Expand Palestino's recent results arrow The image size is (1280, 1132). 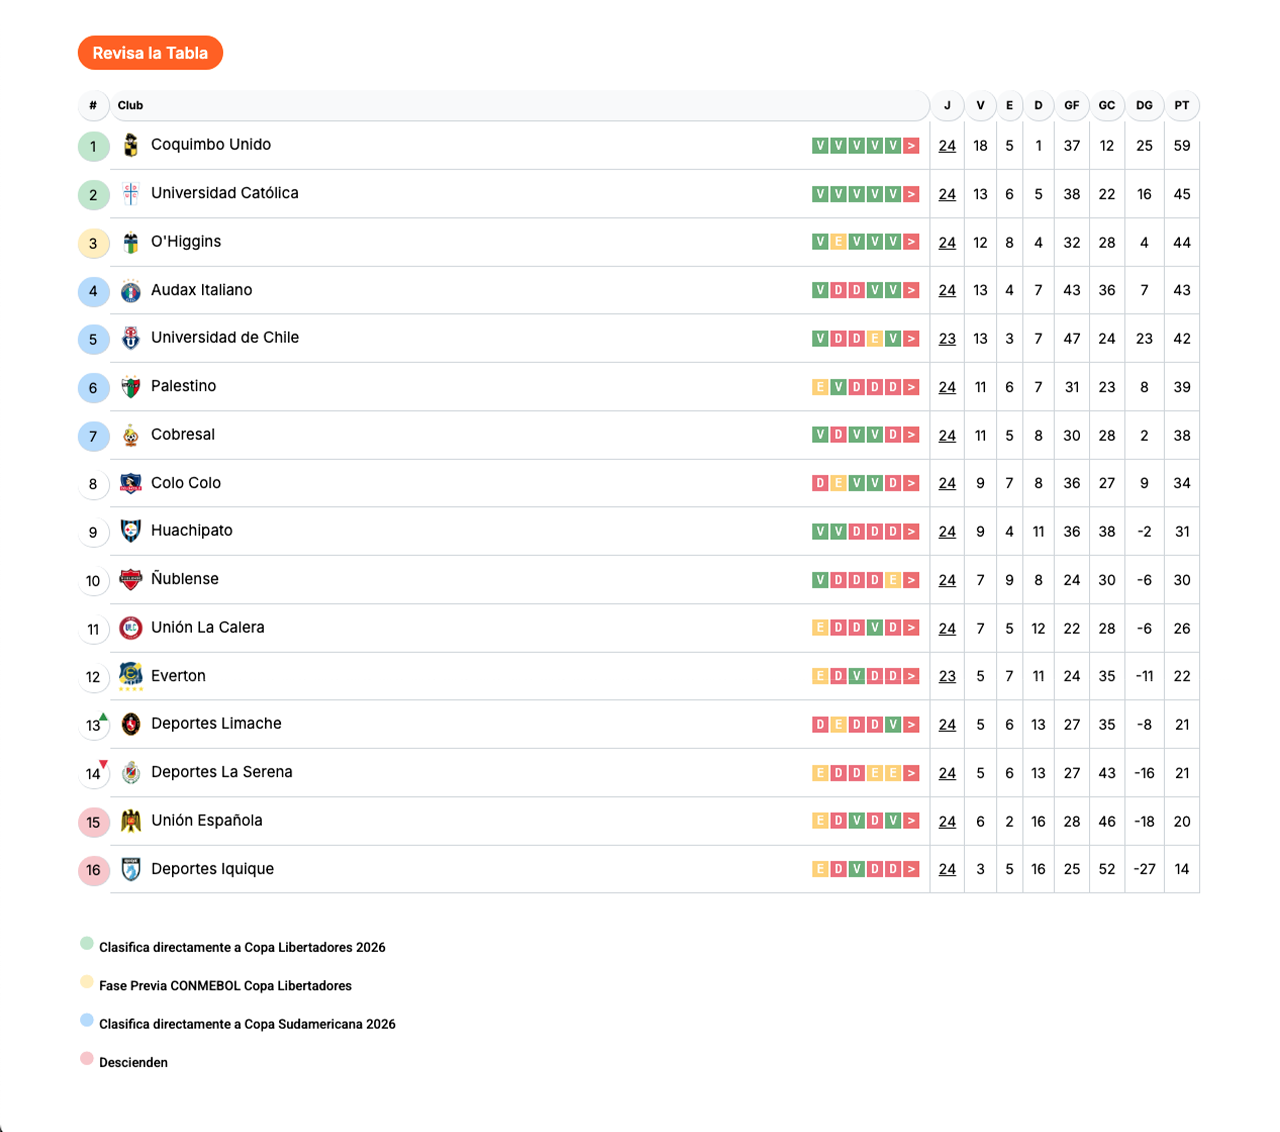(x=911, y=387)
